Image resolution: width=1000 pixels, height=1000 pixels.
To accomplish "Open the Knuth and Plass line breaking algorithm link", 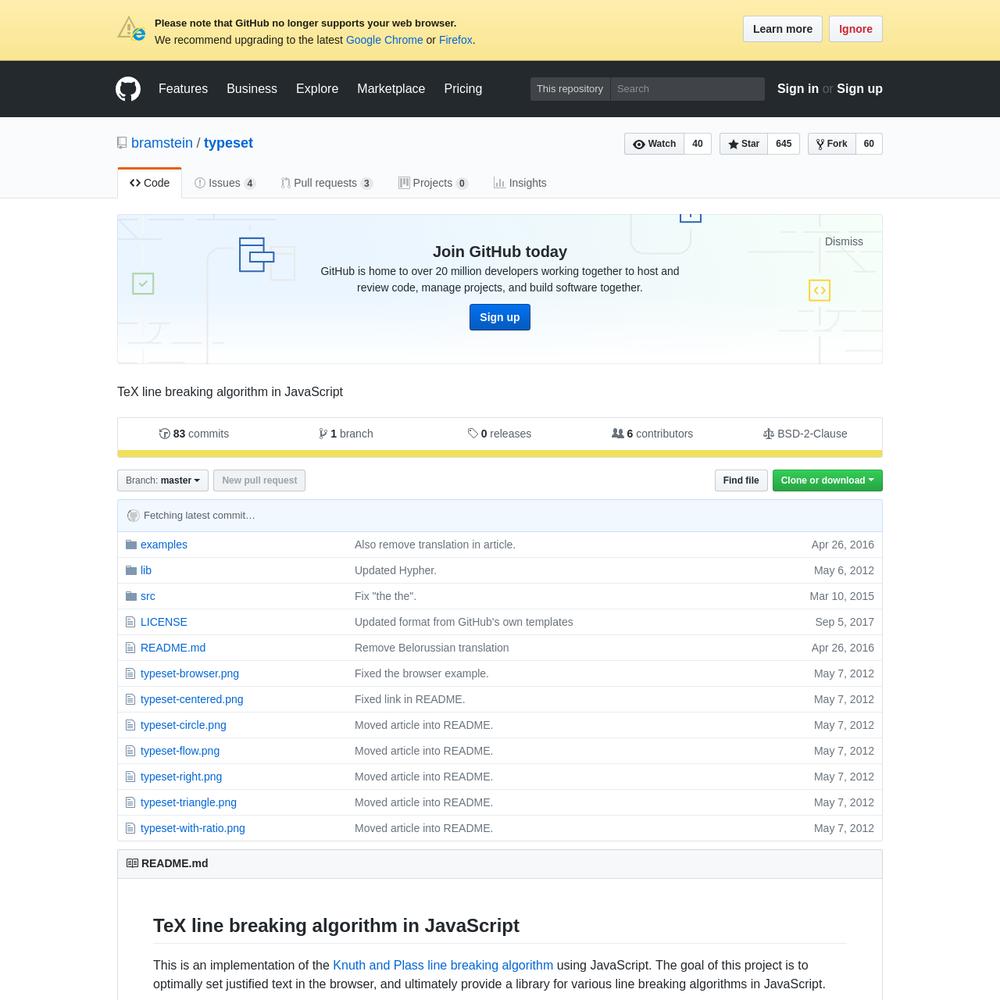I will point(443,965).
